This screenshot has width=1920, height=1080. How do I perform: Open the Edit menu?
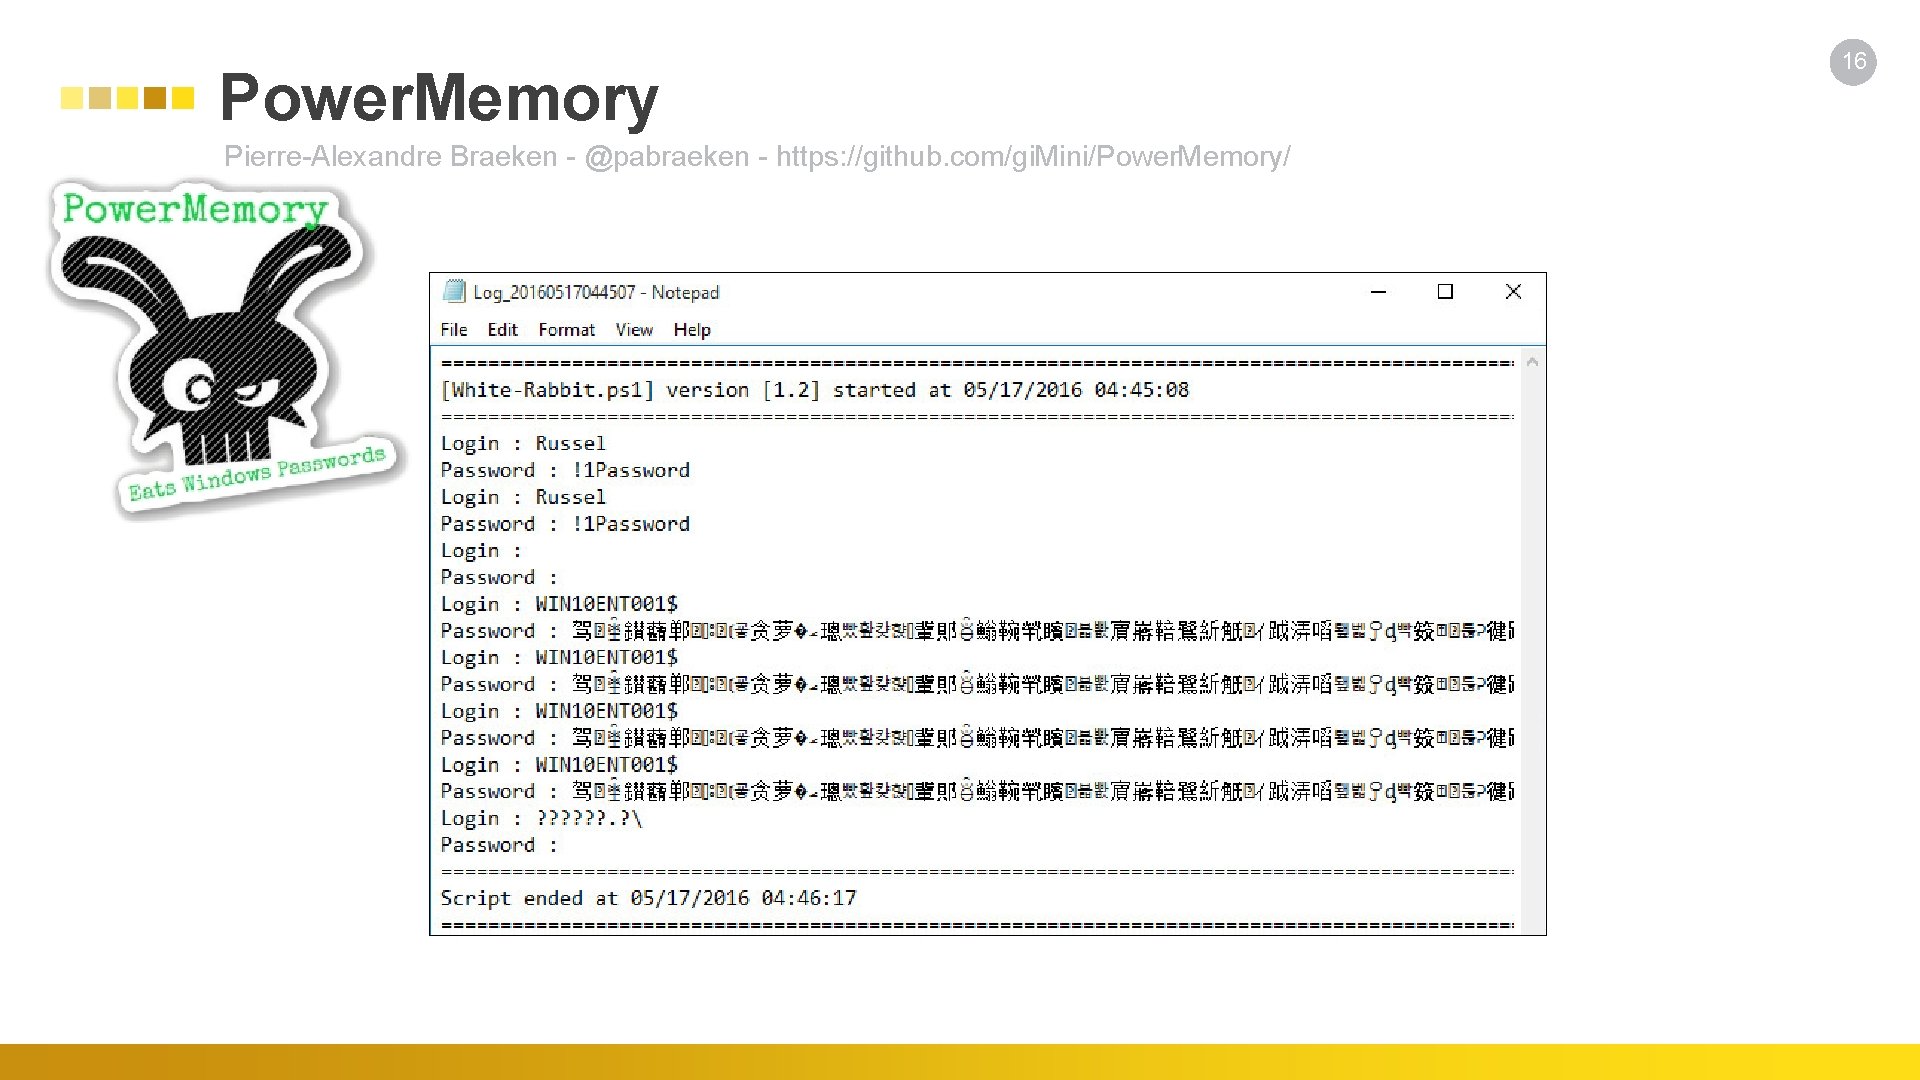pos(502,330)
